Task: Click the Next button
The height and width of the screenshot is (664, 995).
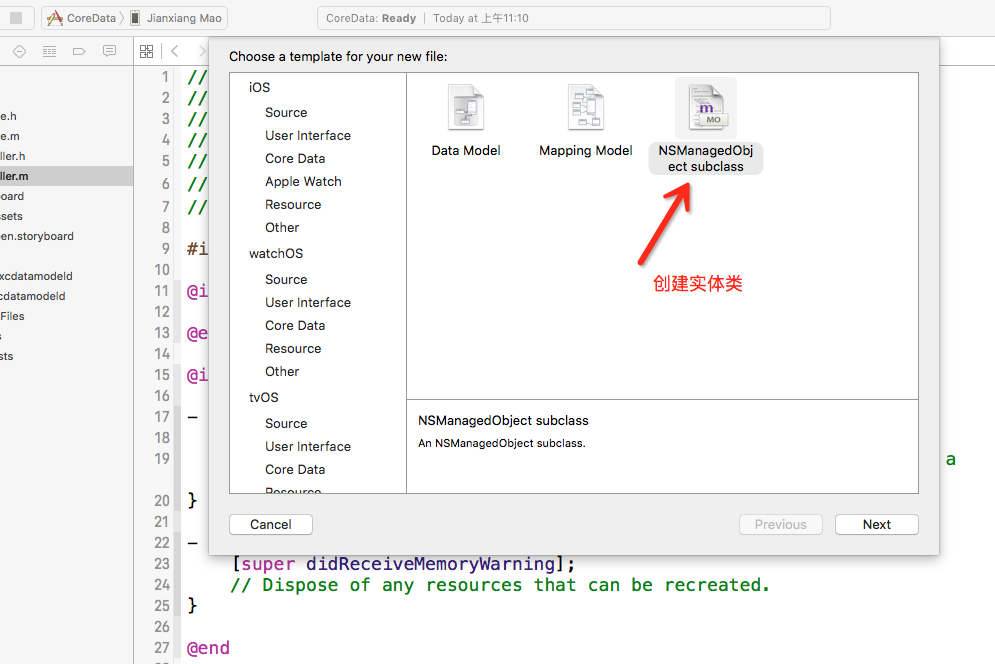Action: pos(876,524)
